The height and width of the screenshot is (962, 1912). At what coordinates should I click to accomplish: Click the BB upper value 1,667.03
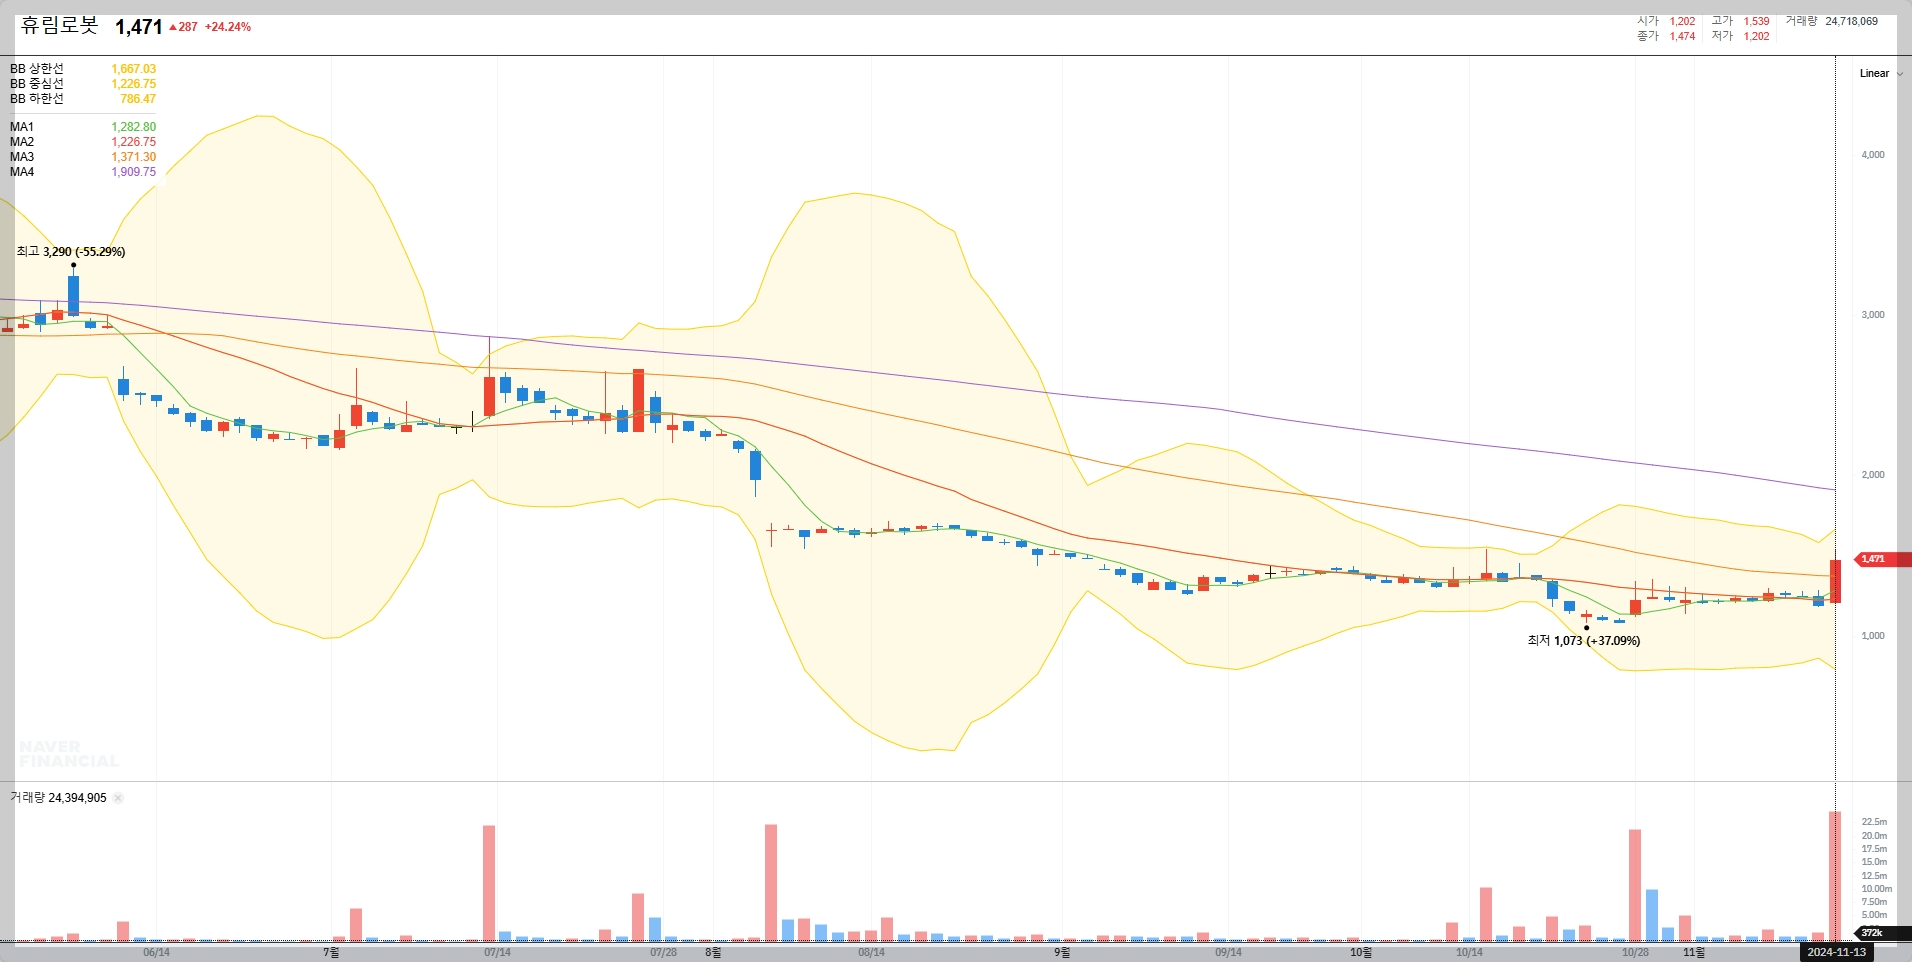point(134,69)
